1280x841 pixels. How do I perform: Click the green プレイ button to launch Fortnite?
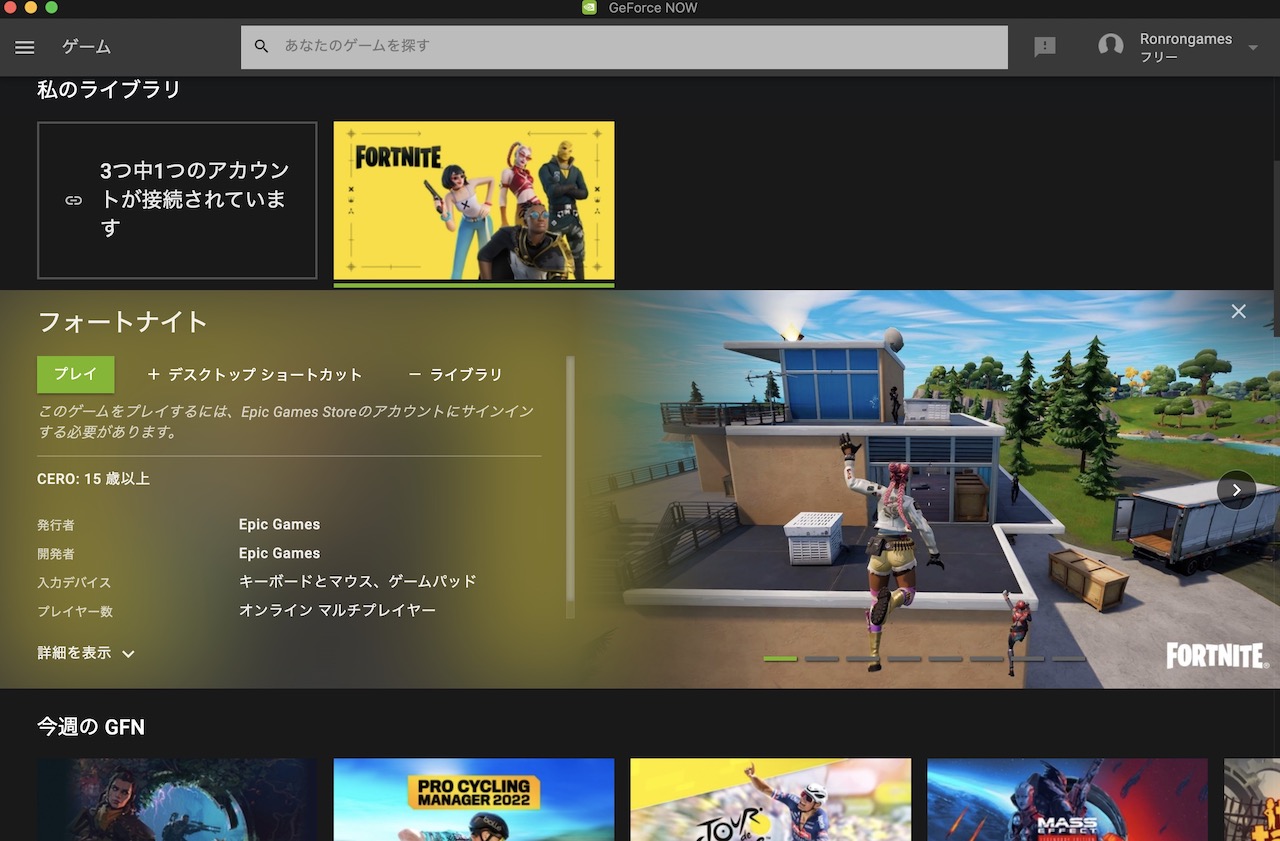coord(75,374)
